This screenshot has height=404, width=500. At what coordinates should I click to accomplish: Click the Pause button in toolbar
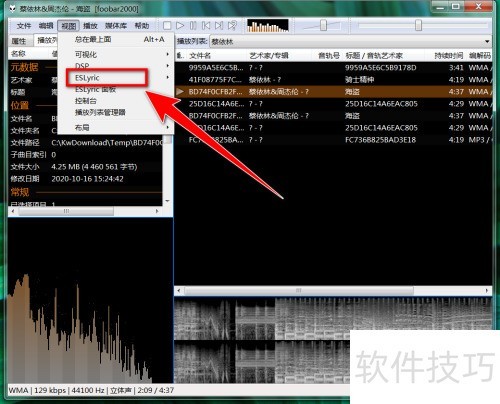tap(193, 26)
